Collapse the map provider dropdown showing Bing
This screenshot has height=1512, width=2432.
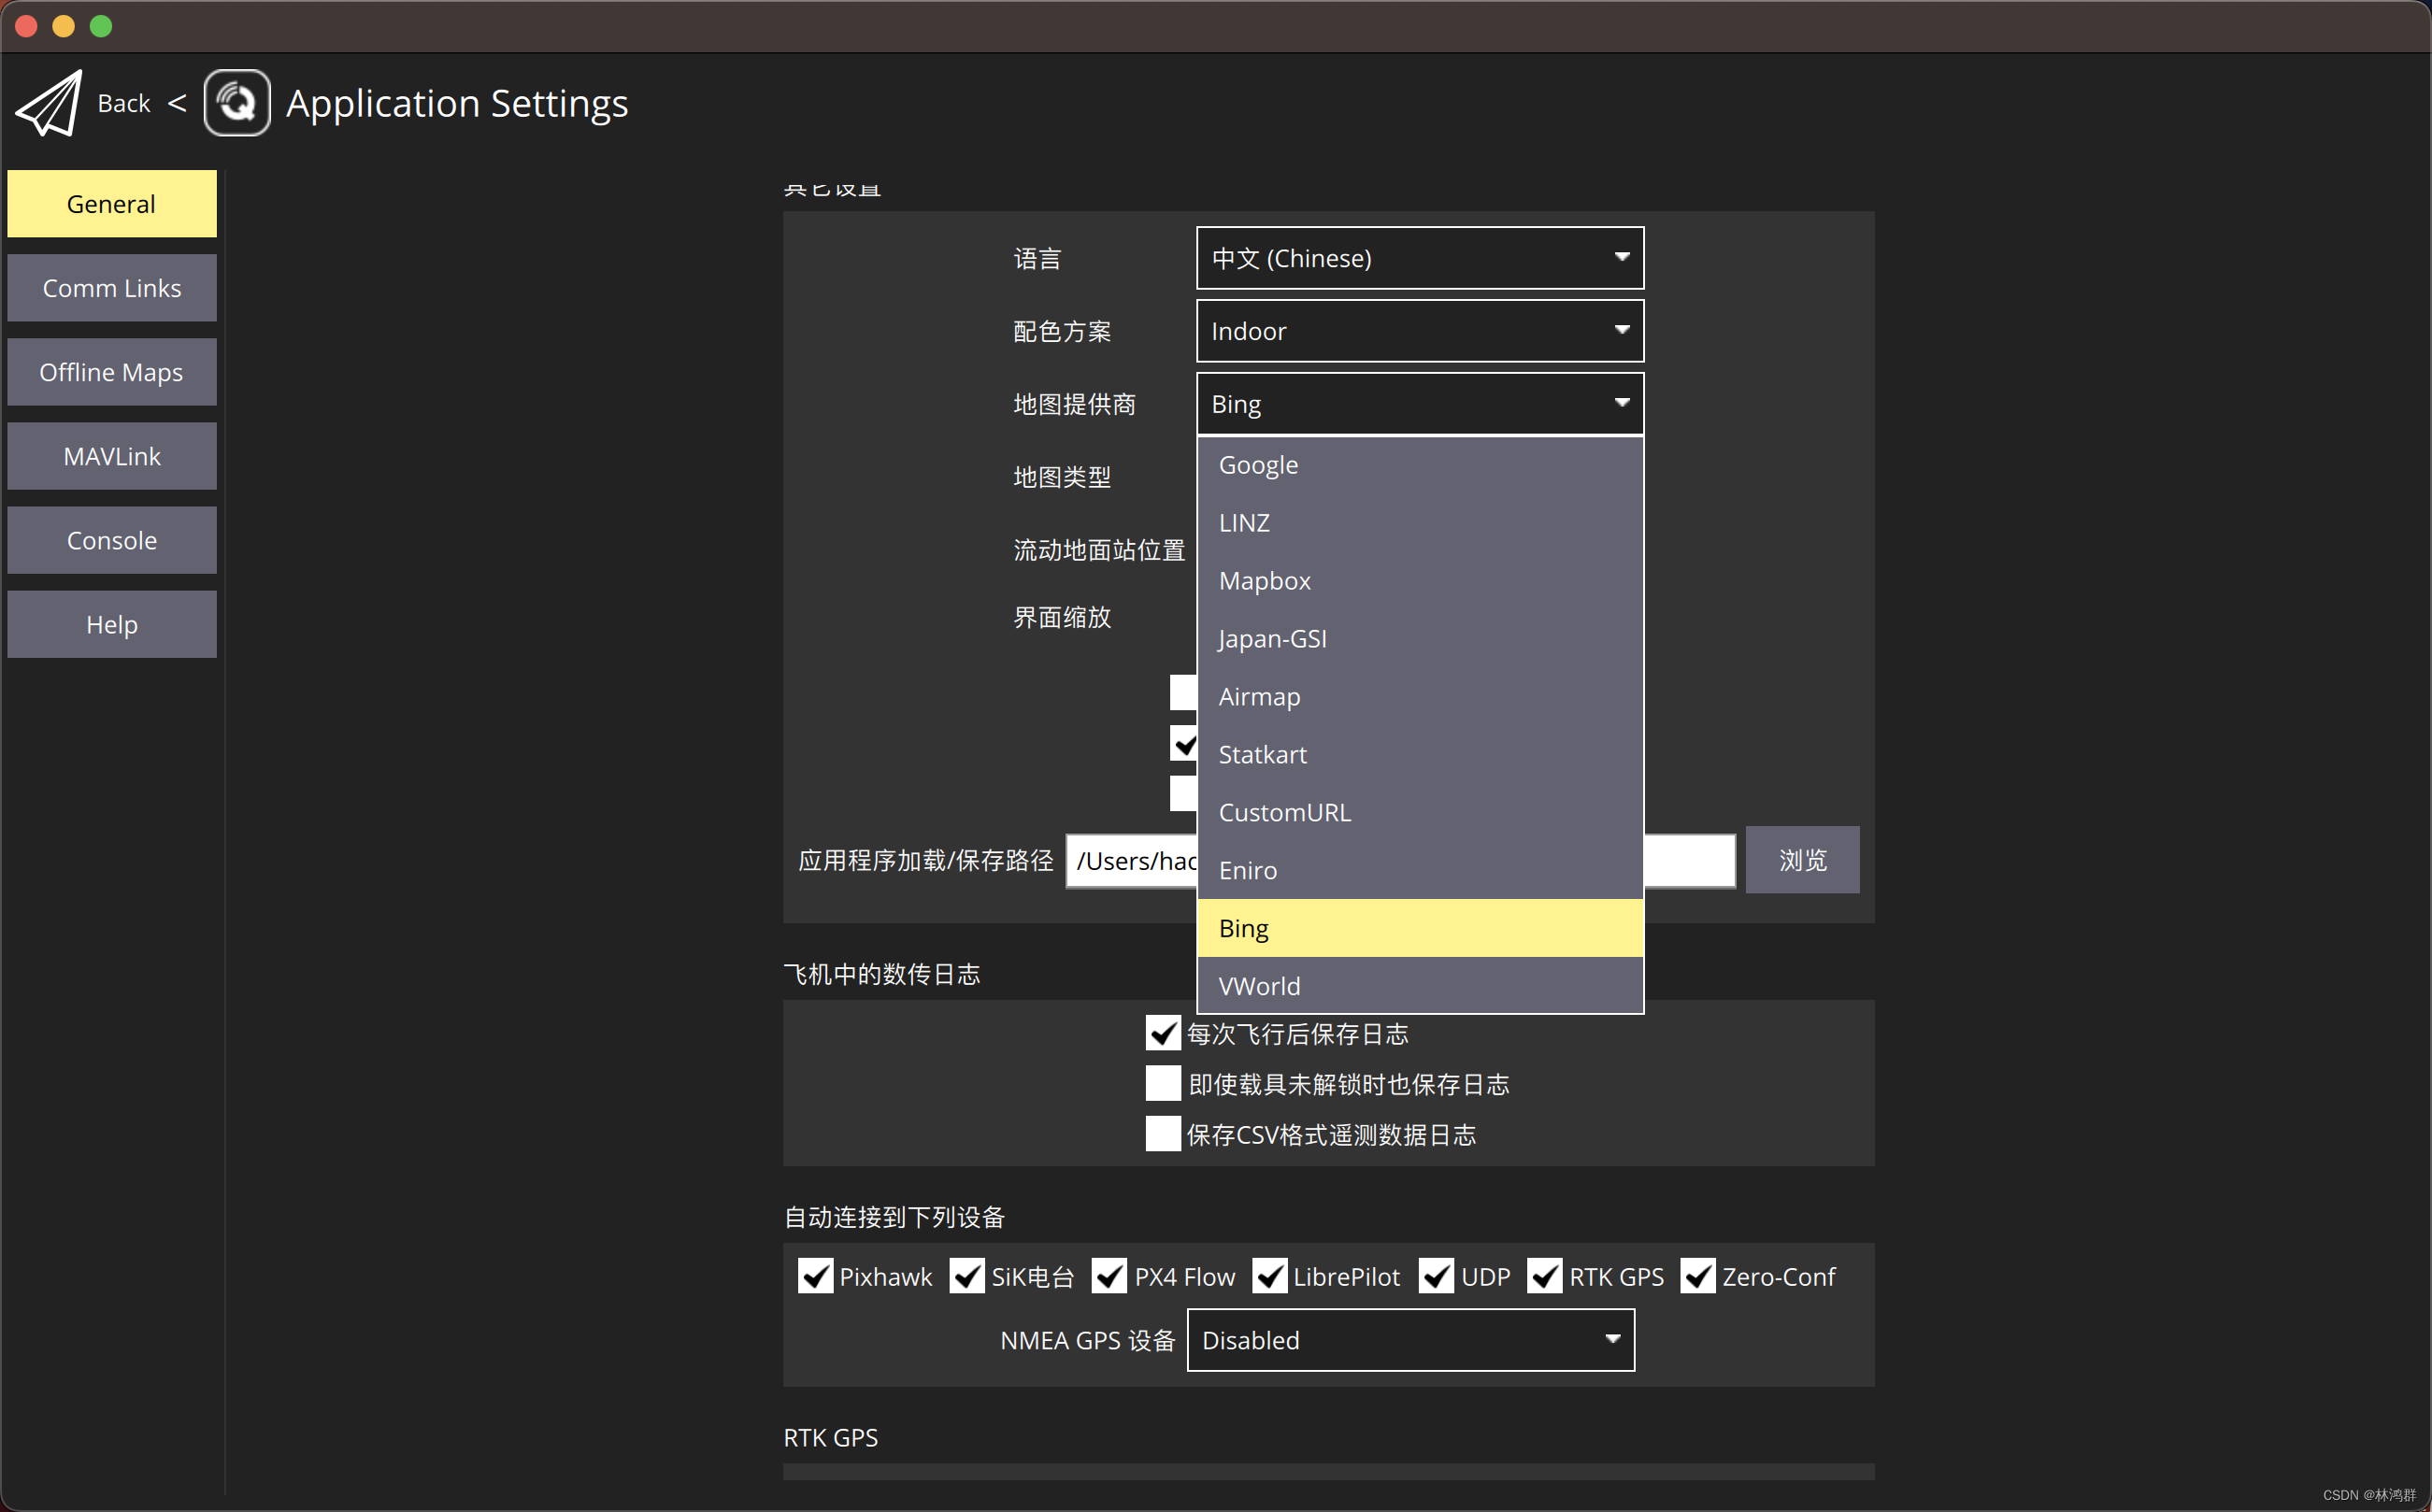[1420, 404]
